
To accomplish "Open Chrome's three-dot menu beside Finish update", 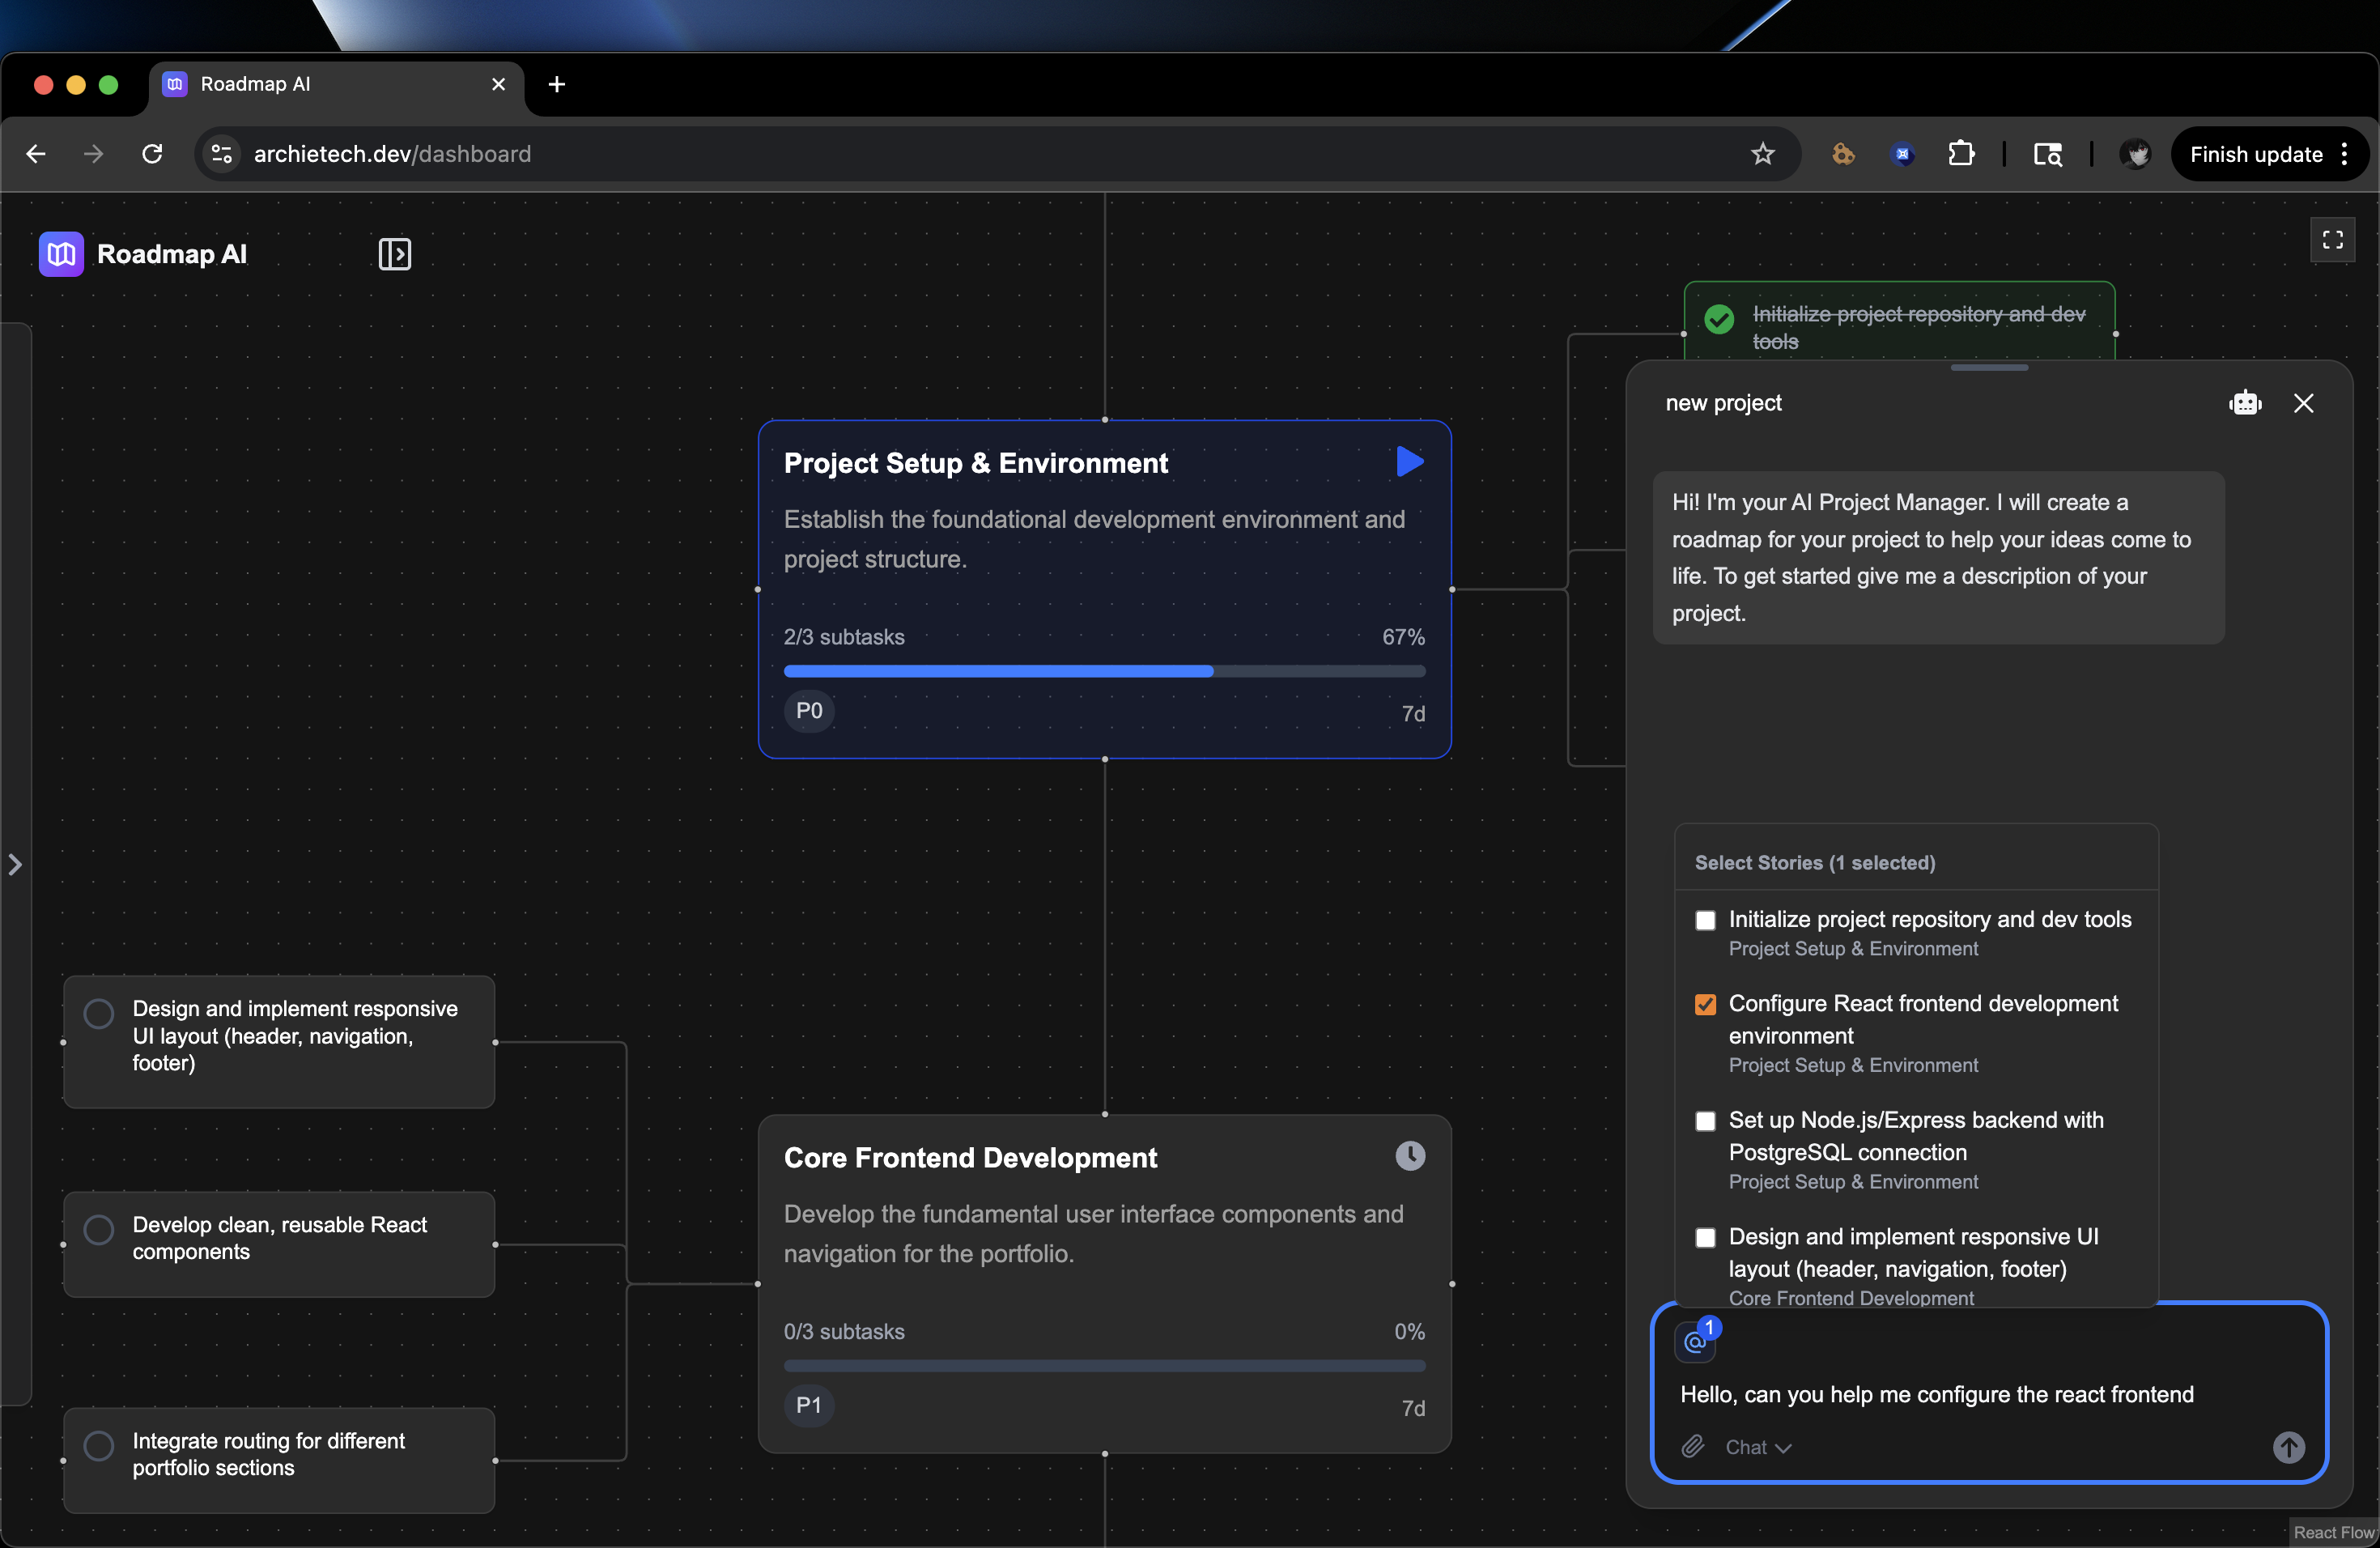I will (2344, 154).
